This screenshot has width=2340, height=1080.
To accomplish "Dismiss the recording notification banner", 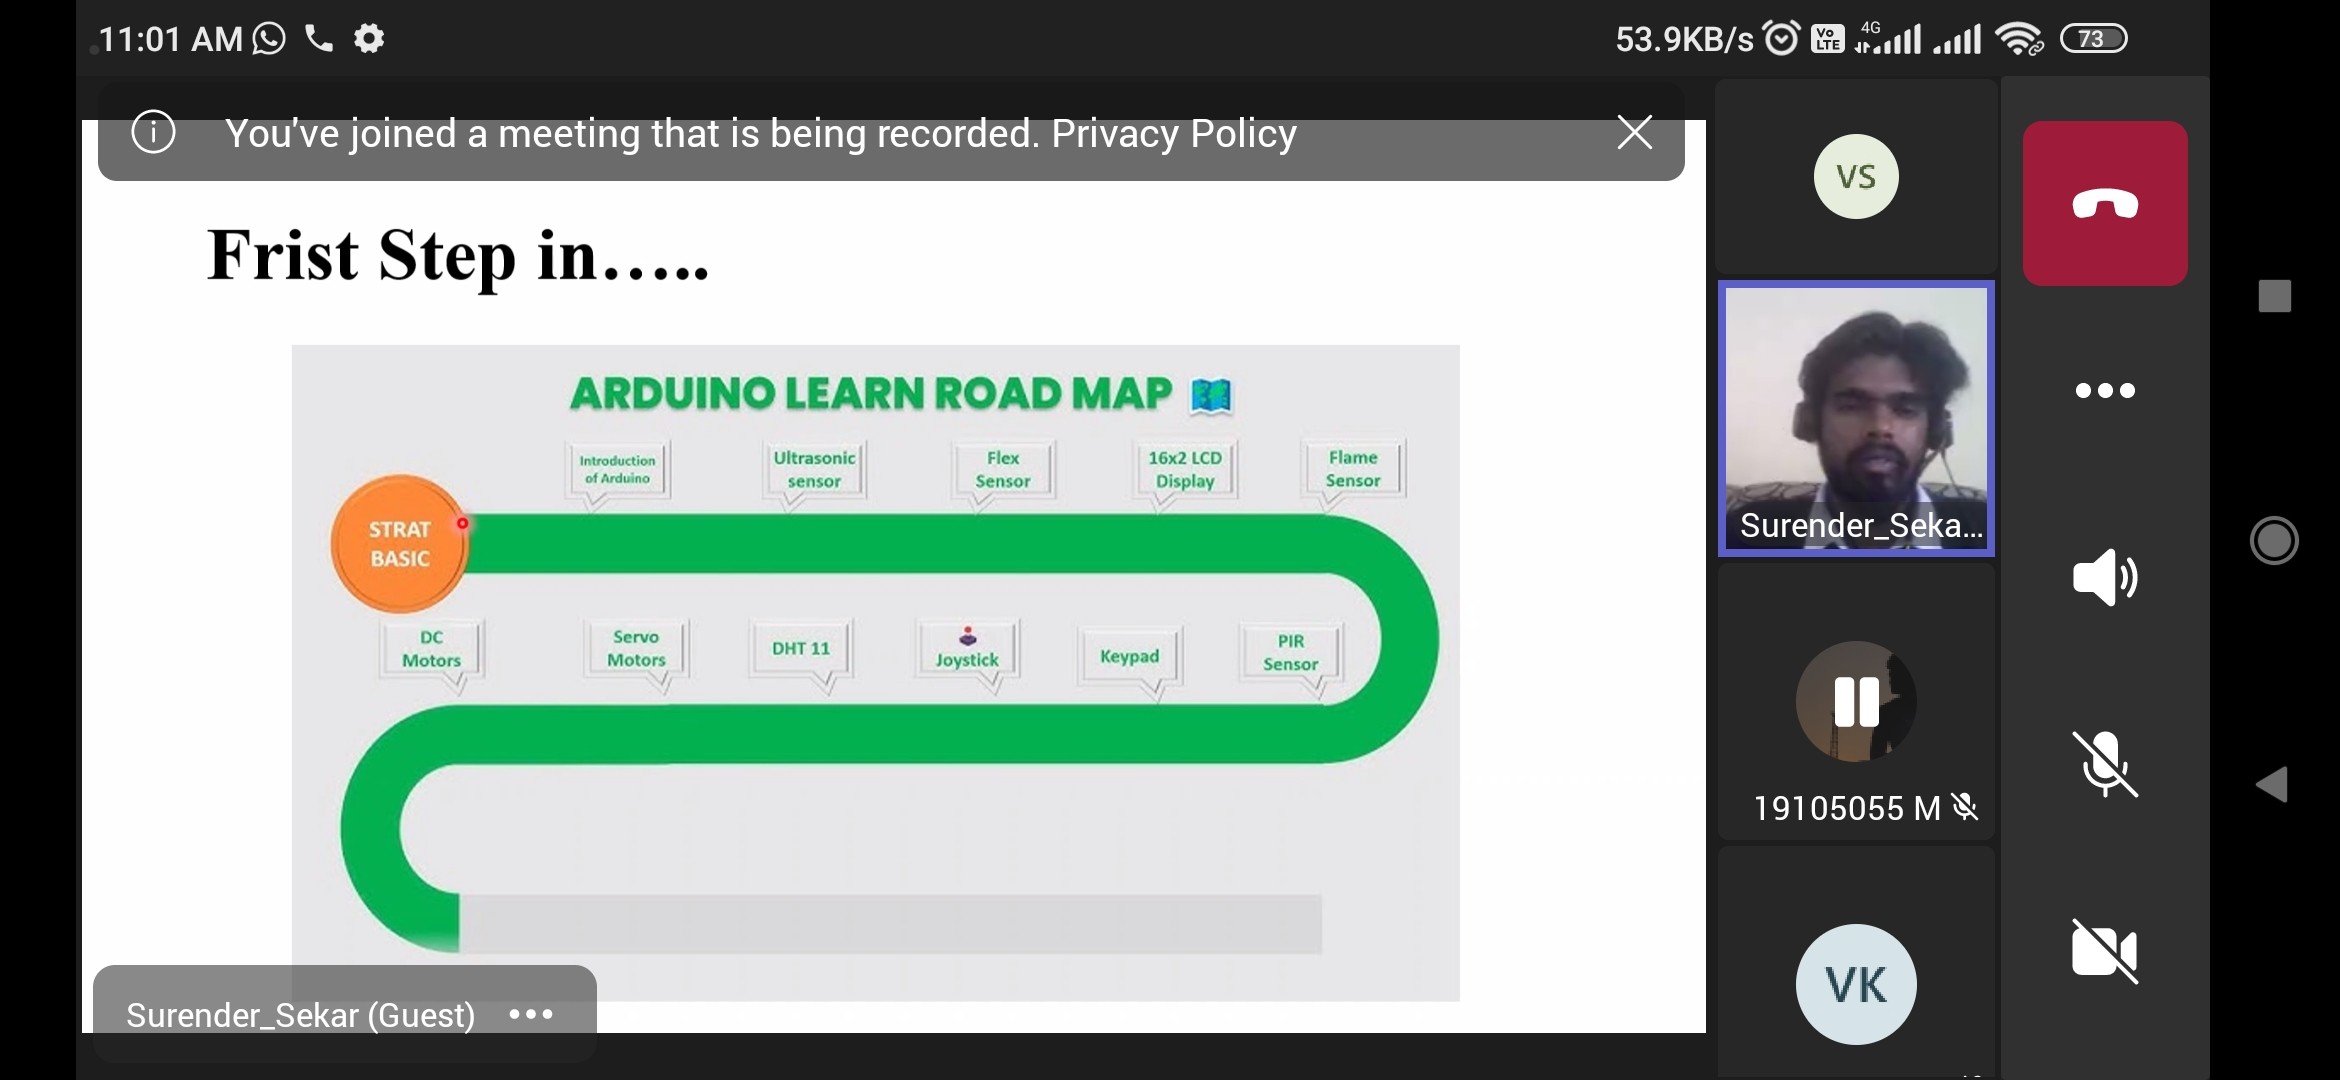I will 1634,132.
